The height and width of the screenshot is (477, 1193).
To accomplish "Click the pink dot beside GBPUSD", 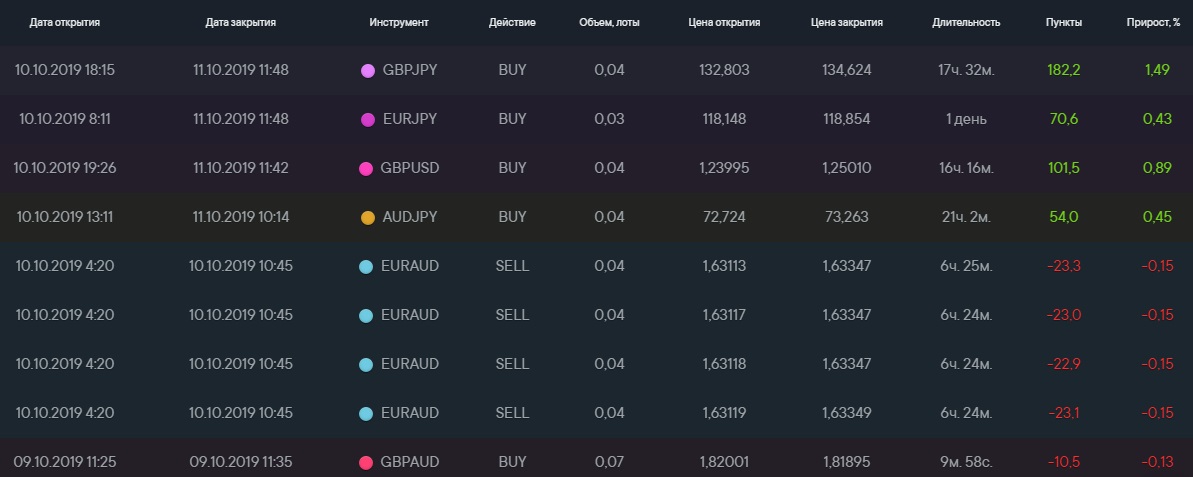I will 366,169.
